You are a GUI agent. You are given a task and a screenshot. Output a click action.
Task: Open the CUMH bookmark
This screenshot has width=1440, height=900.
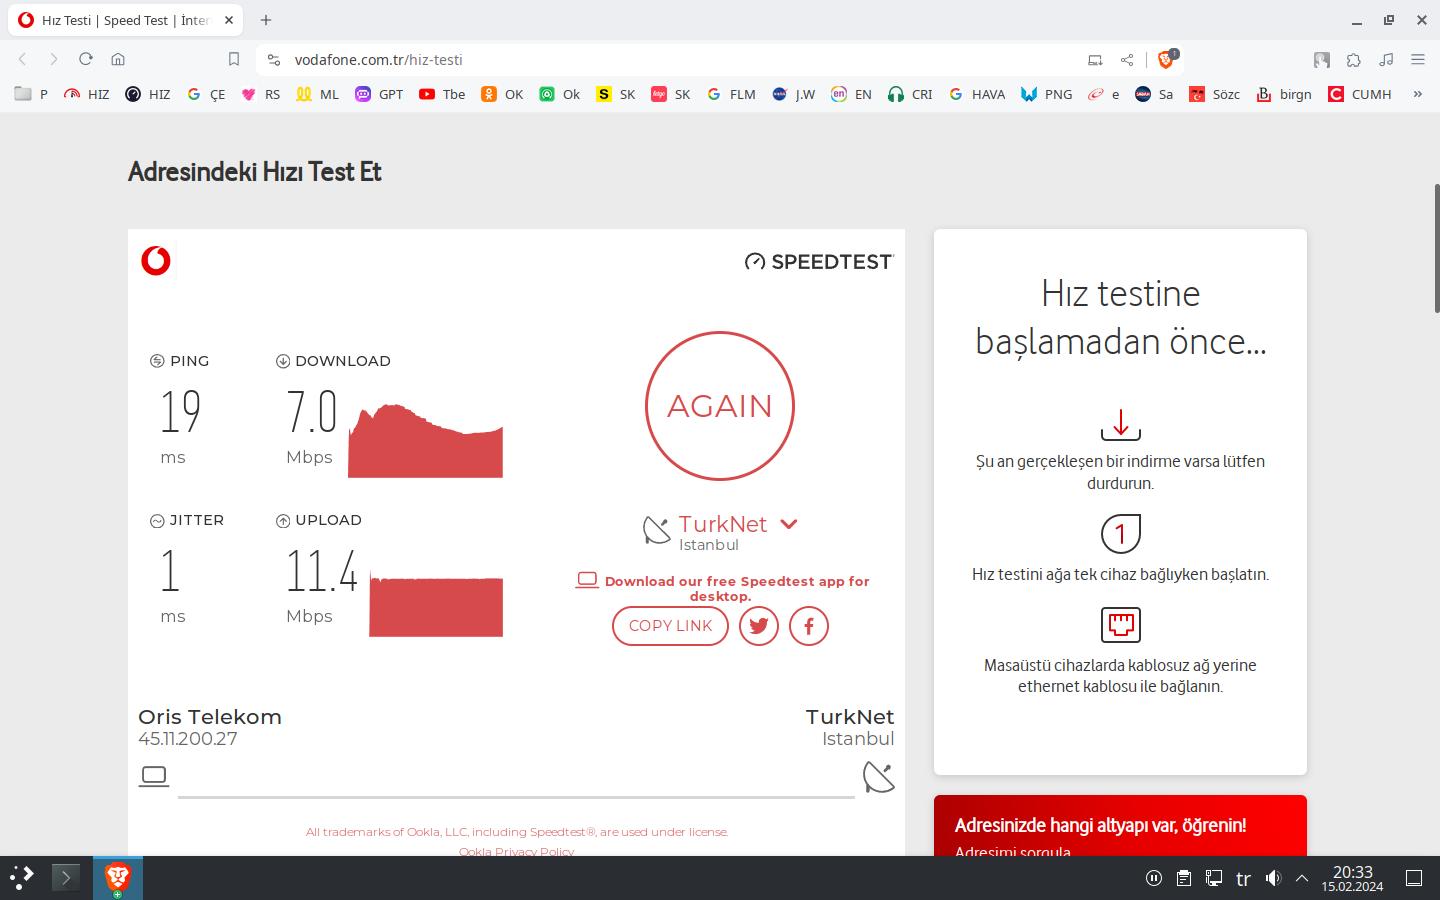pyautogui.click(x=1360, y=94)
